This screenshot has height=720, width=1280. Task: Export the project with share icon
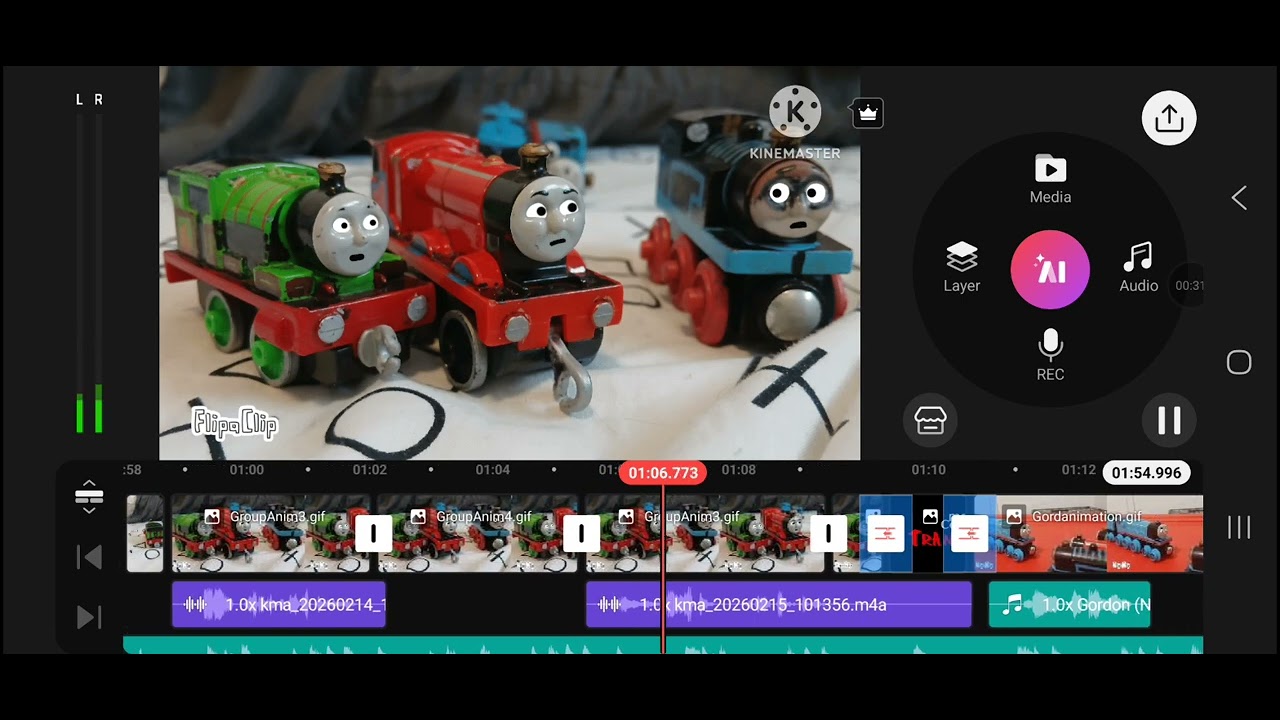[x=1169, y=118]
